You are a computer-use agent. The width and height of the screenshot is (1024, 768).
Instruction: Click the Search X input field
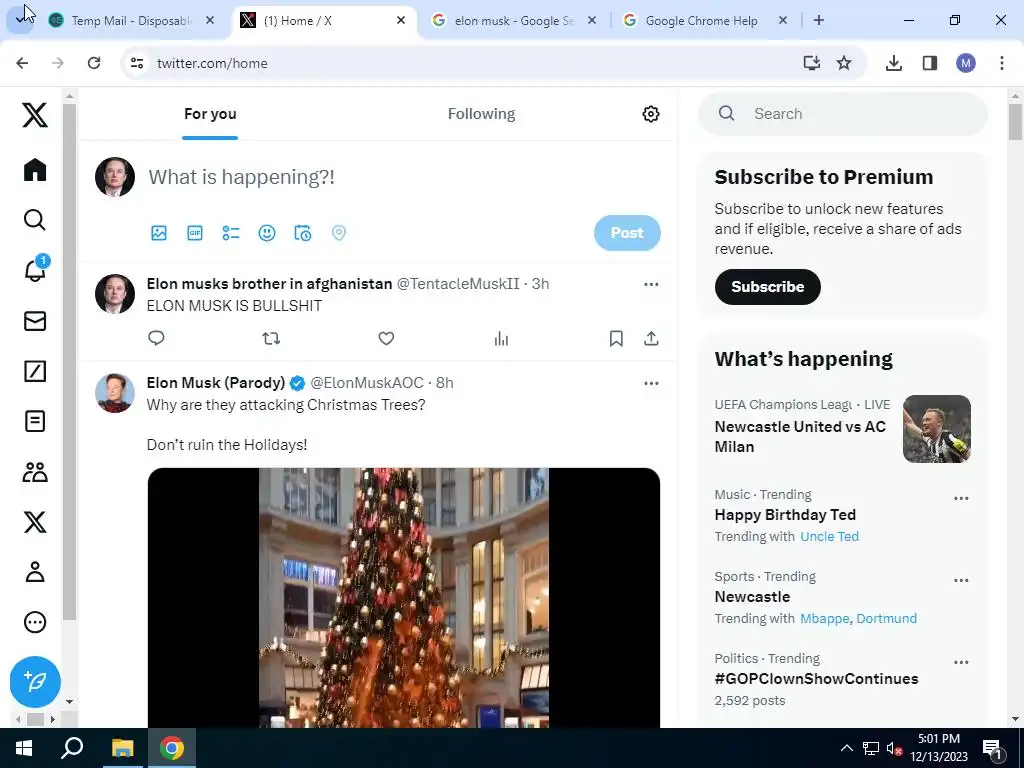(x=842, y=114)
